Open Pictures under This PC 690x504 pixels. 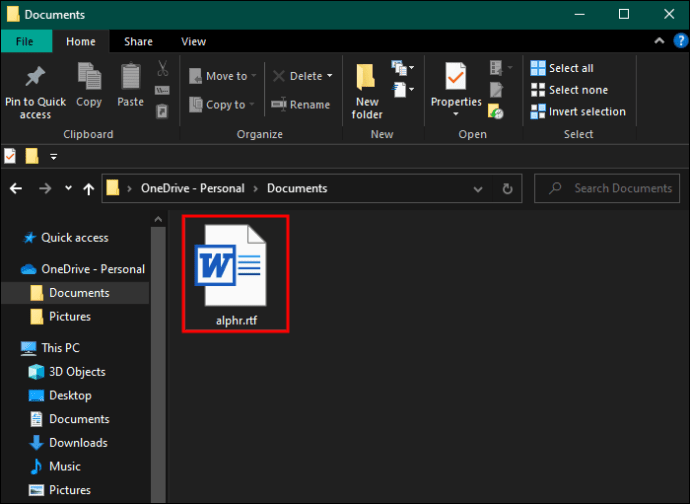(60, 490)
